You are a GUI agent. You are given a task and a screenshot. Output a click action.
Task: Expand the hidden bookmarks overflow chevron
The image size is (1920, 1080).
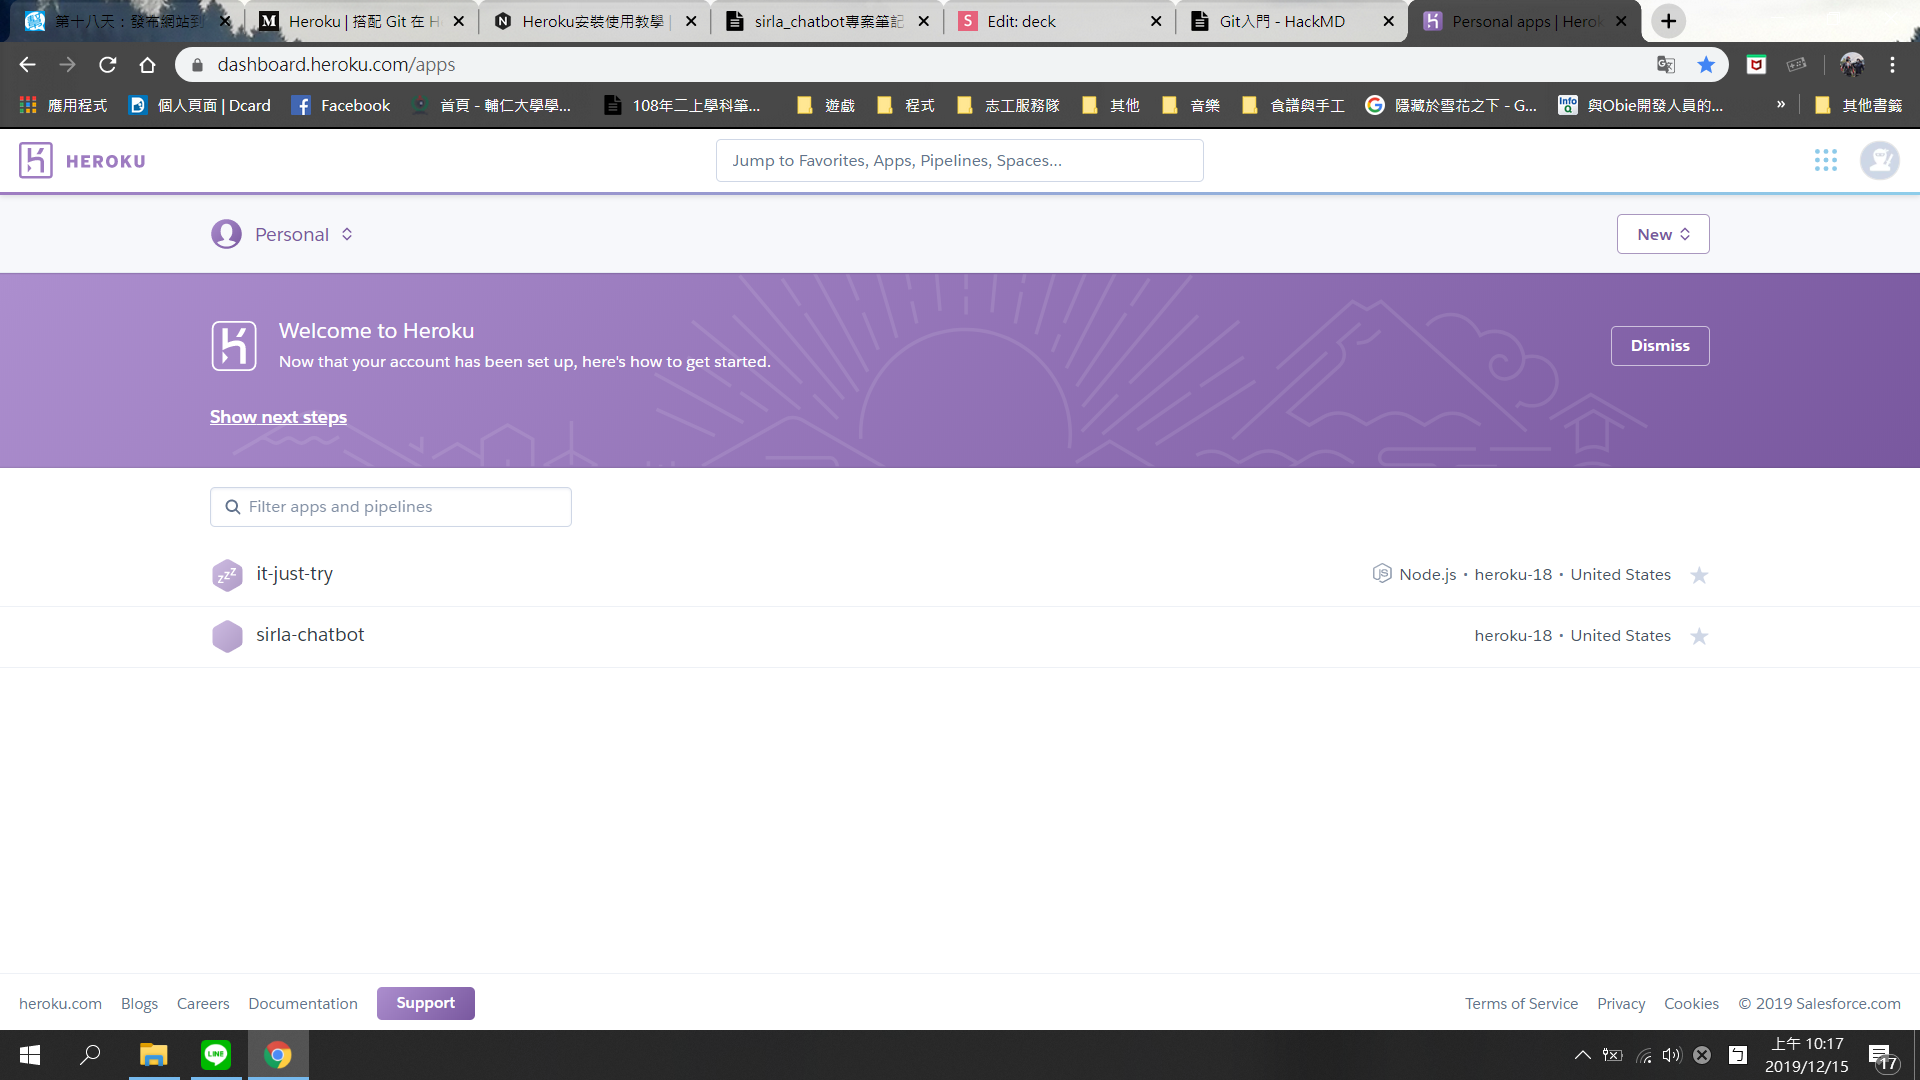1781,105
